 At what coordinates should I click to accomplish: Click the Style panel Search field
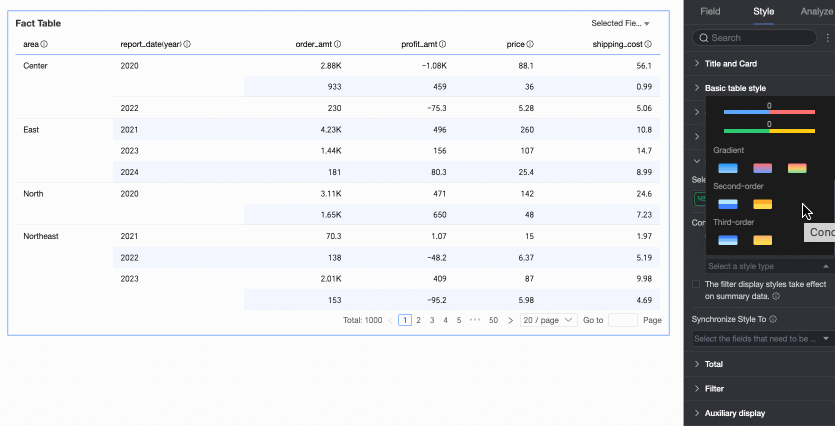coord(754,38)
